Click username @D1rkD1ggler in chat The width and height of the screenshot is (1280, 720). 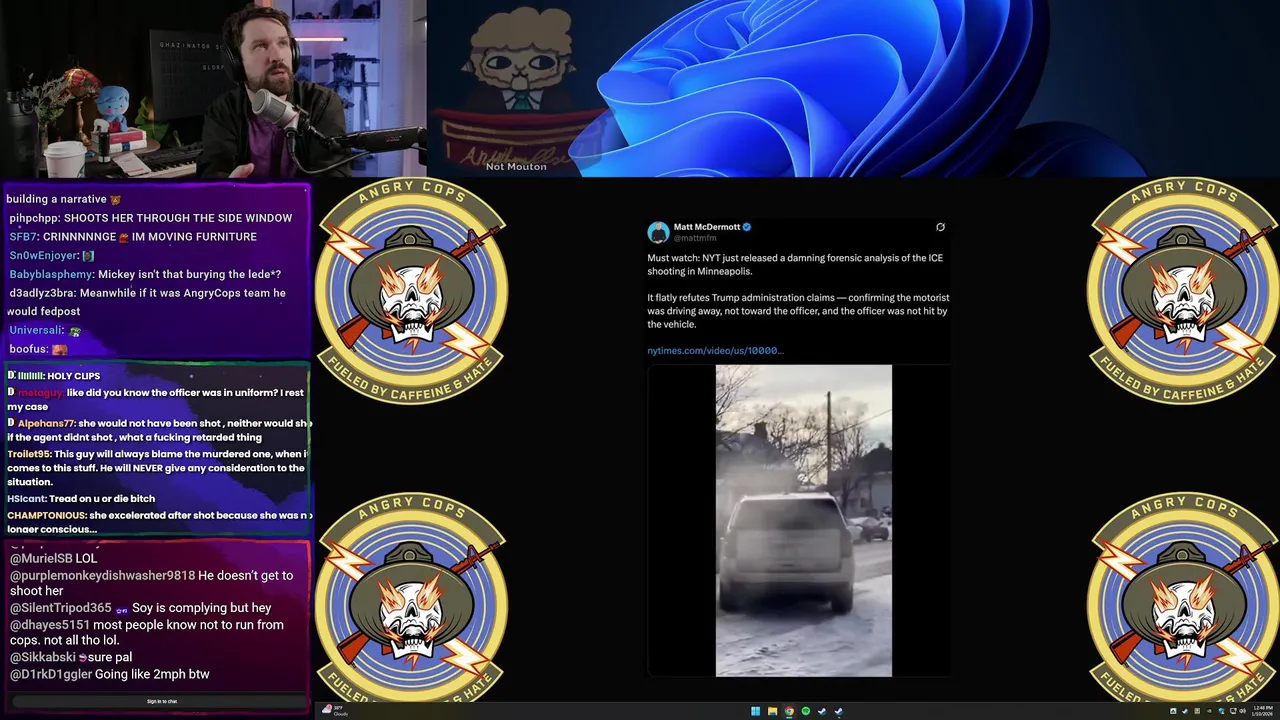50,674
